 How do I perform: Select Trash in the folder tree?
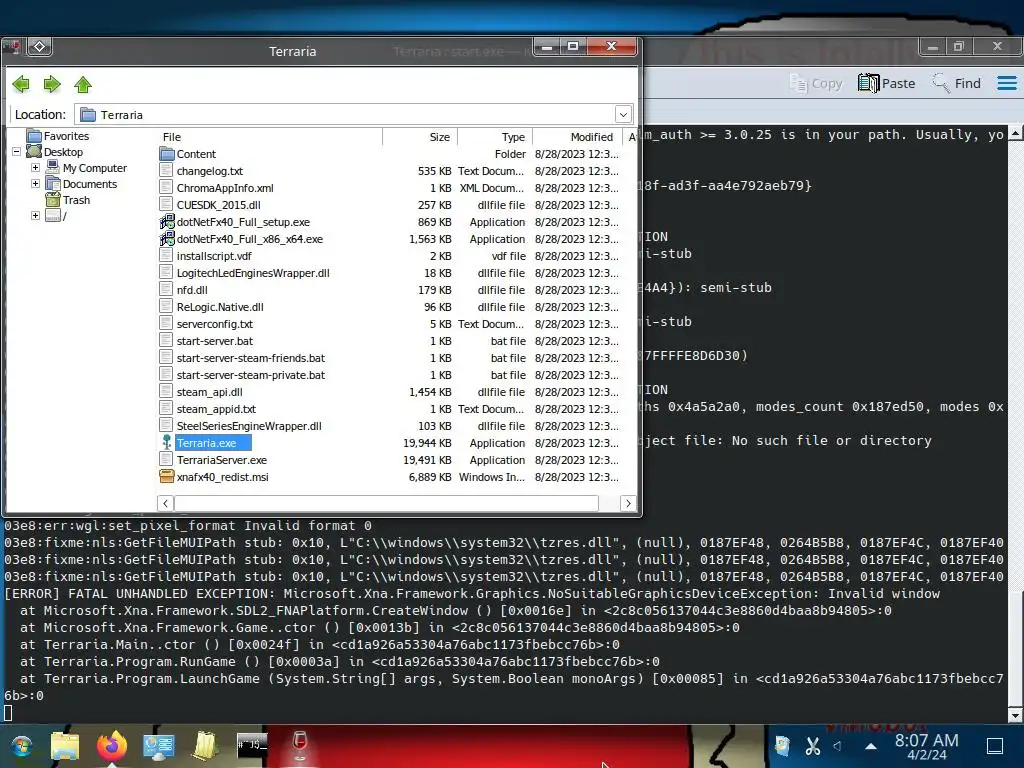(x=76, y=200)
